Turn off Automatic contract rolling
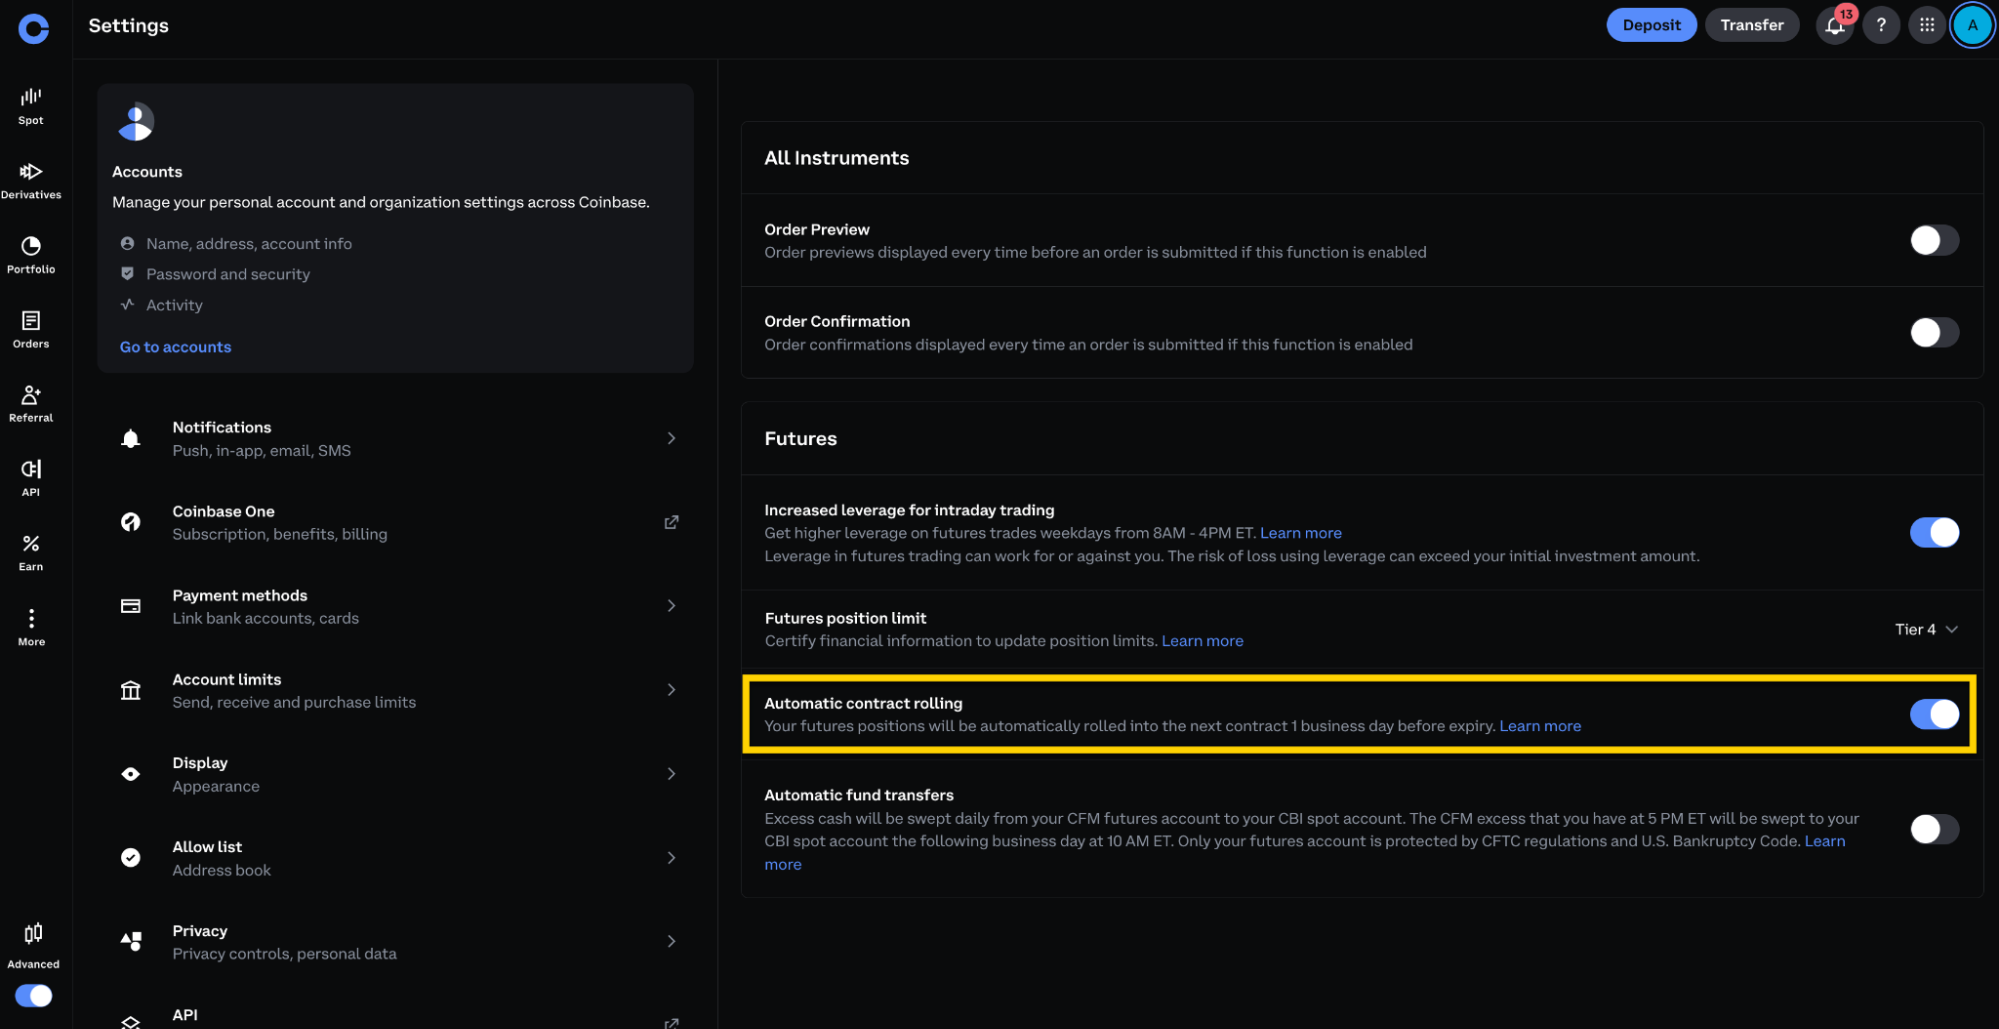 [1934, 714]
